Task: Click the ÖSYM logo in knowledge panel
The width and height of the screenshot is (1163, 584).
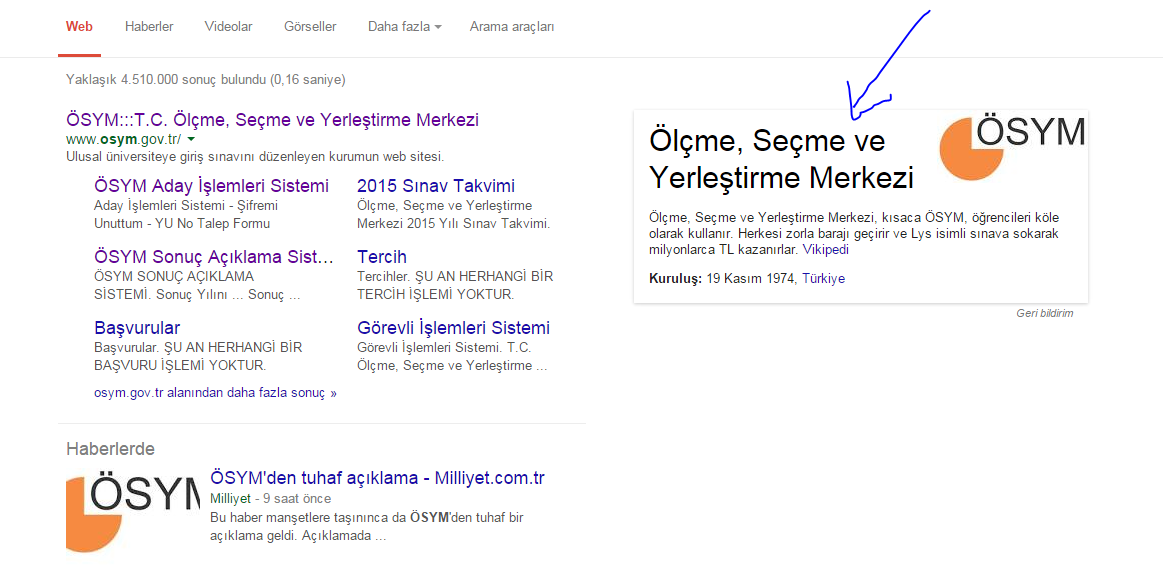Action: coord(1012,147)
